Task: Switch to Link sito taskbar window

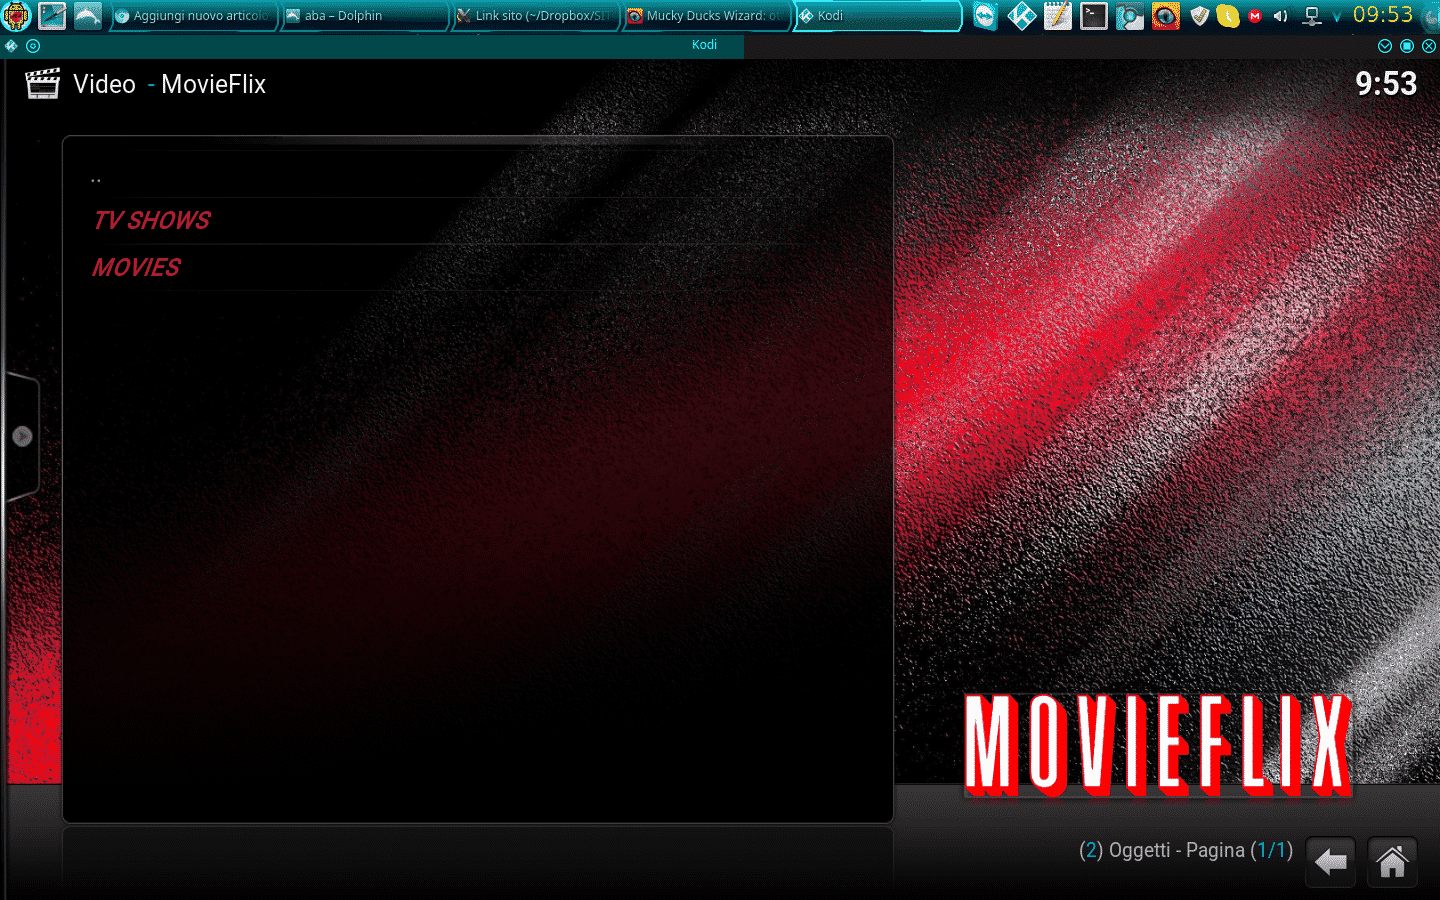Action: (535, 16)
